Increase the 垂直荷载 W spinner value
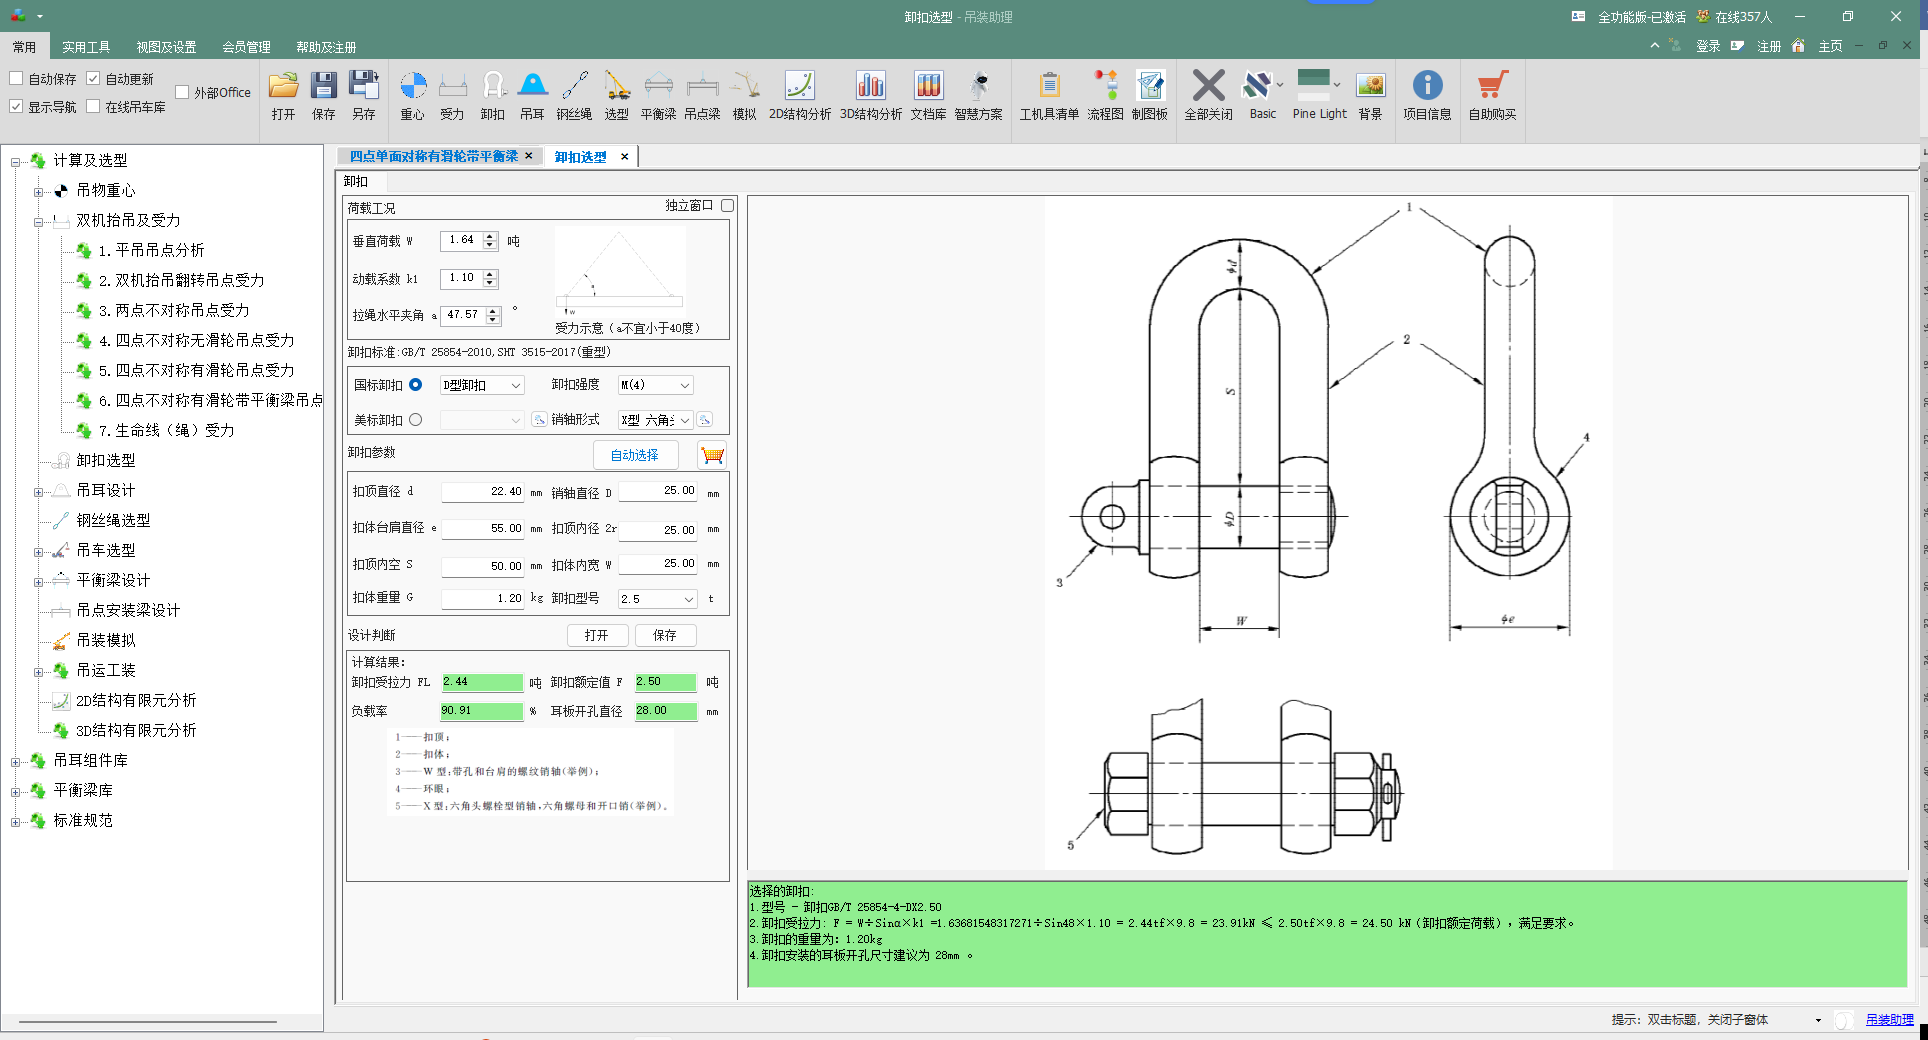The height and width of the screenshot is (1040, 1928). pos(490,236)
